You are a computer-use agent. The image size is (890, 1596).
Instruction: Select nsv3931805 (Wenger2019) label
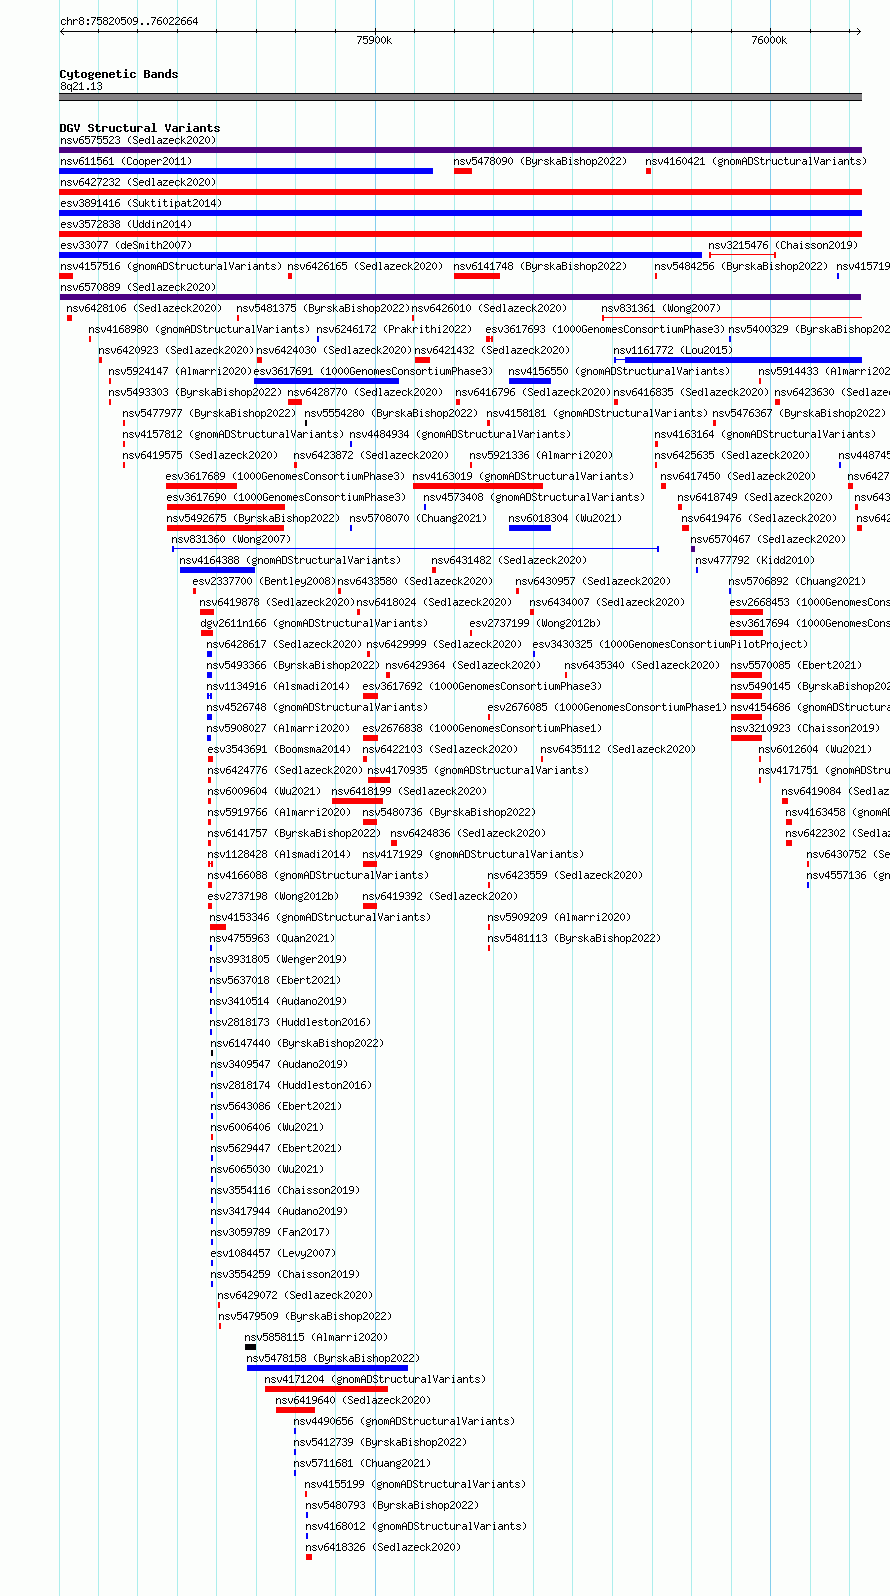click(278, 959)
